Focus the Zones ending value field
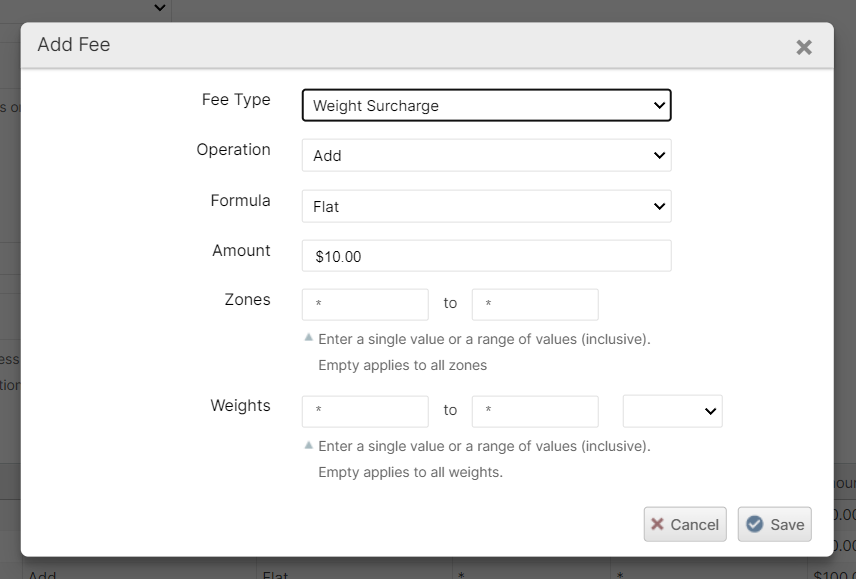 pos(535,304)
